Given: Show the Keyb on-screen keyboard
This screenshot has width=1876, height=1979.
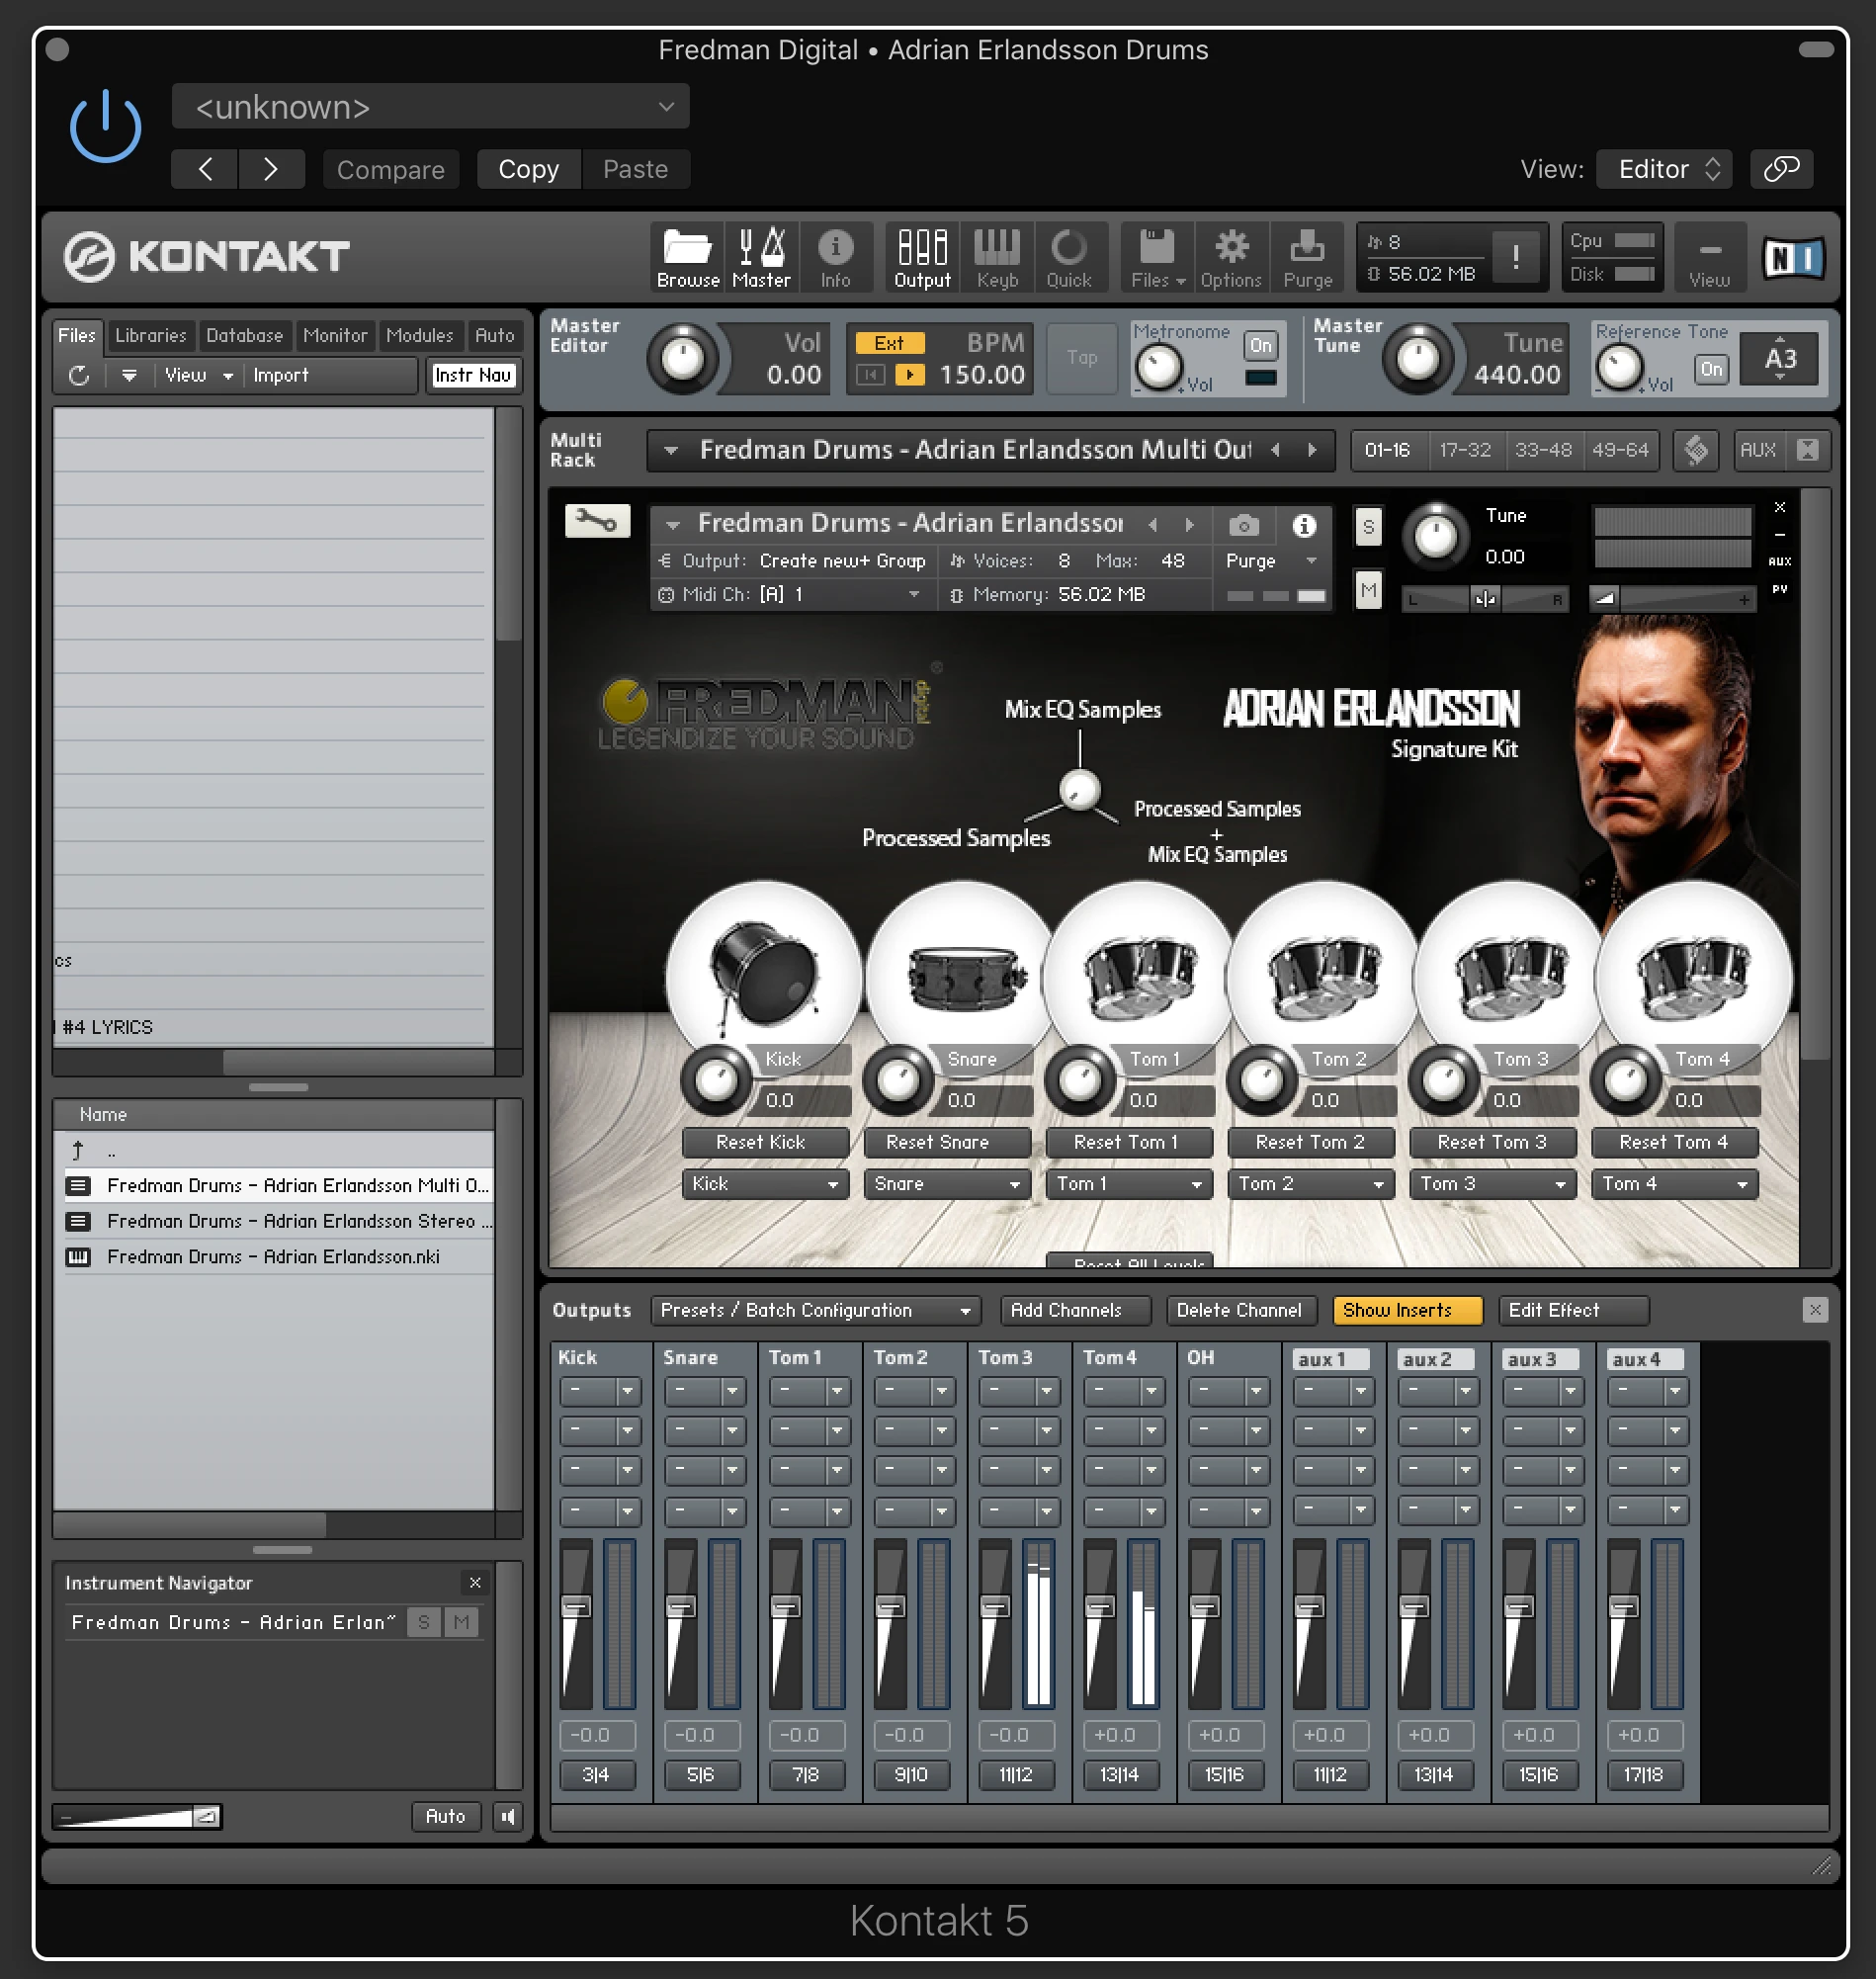Looking at the screenshot, I should coord(997,258).
